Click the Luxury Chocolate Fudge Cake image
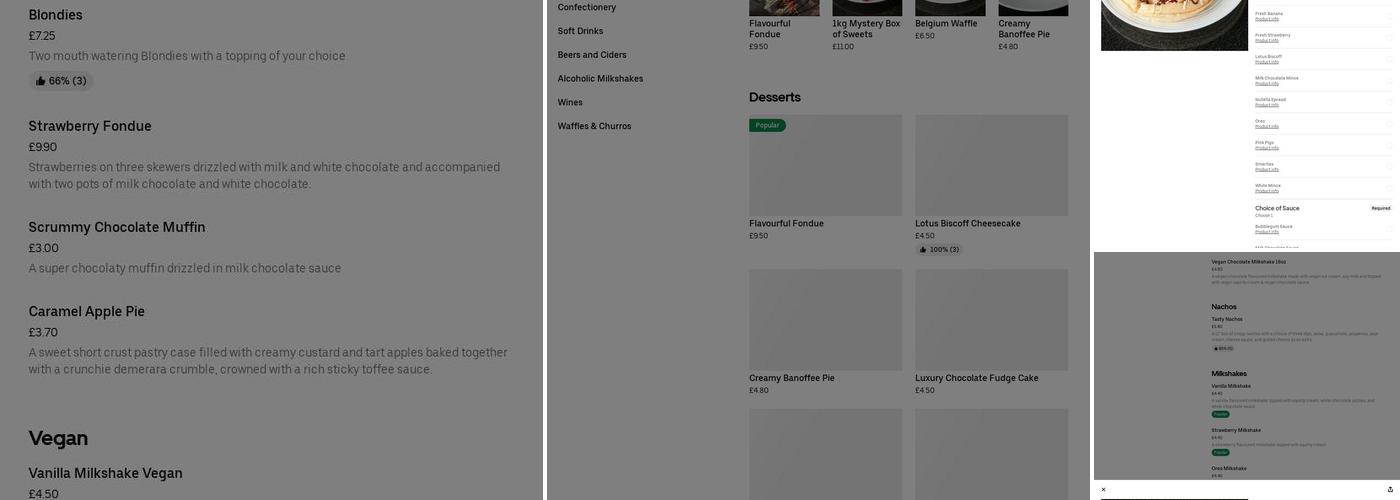This screenshot has height=500, width=1400. coord(991,320)
